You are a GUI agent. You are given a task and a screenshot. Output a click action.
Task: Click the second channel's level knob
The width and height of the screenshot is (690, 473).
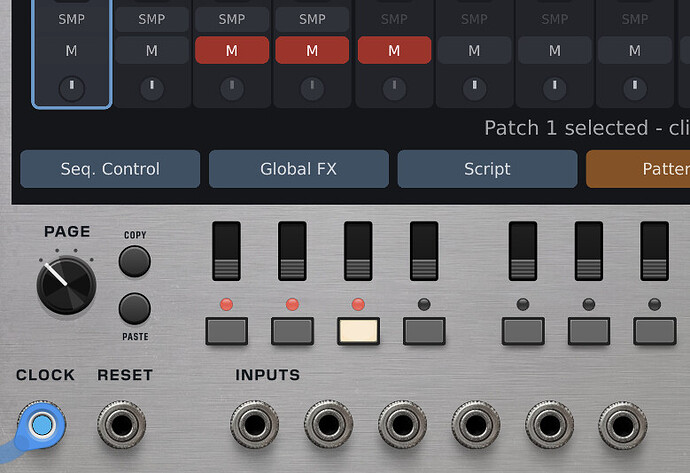[152, 88]
